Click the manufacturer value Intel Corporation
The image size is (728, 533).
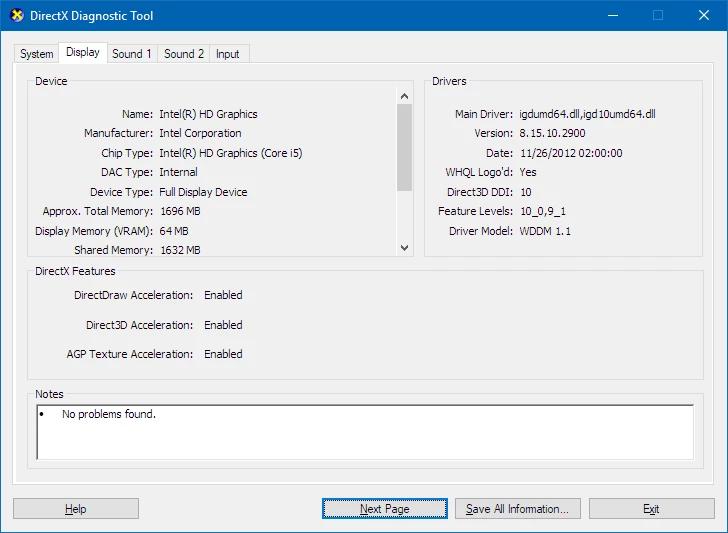pyautogui.click(x=200, y=133)
